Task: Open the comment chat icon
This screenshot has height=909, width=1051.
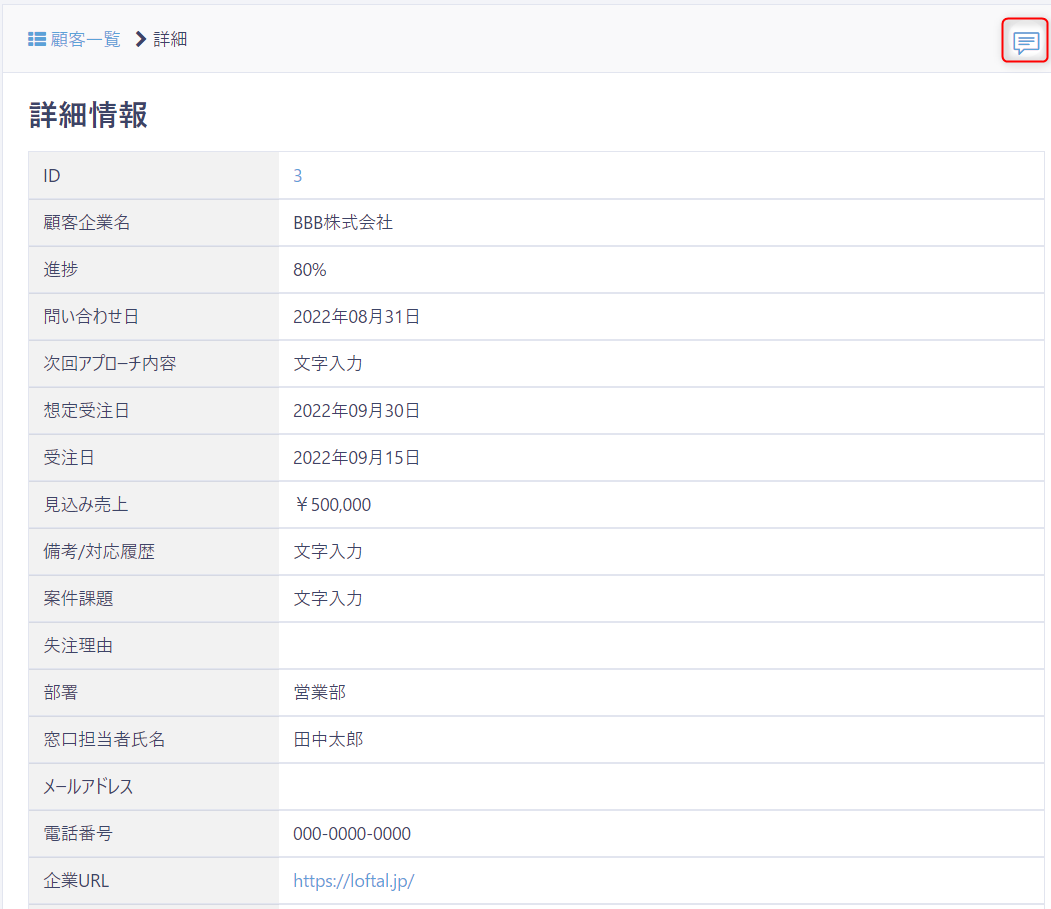Action: tap(1025, 42)
